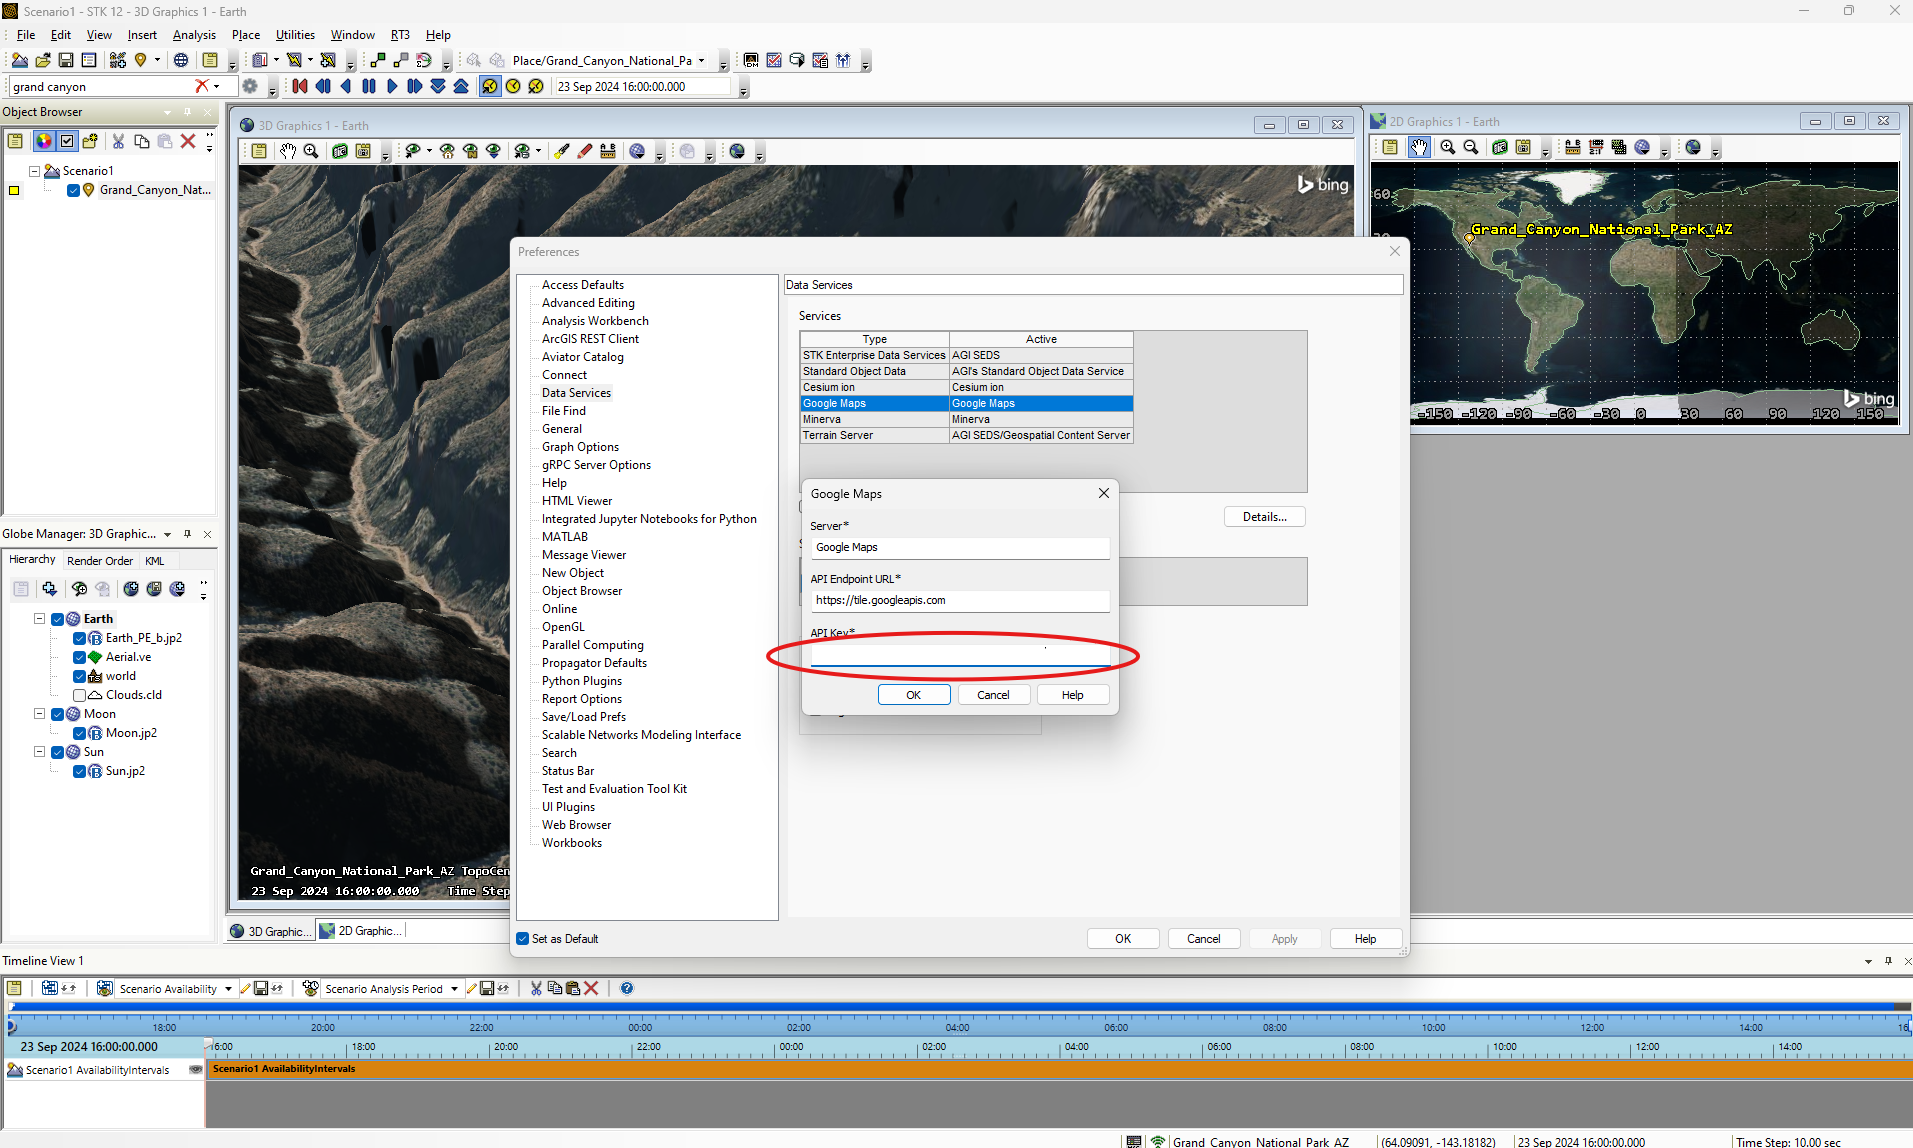1913x1148 pixels.
Task: Switch to the 2D Graphic window tab
Action: coord(361,931)
